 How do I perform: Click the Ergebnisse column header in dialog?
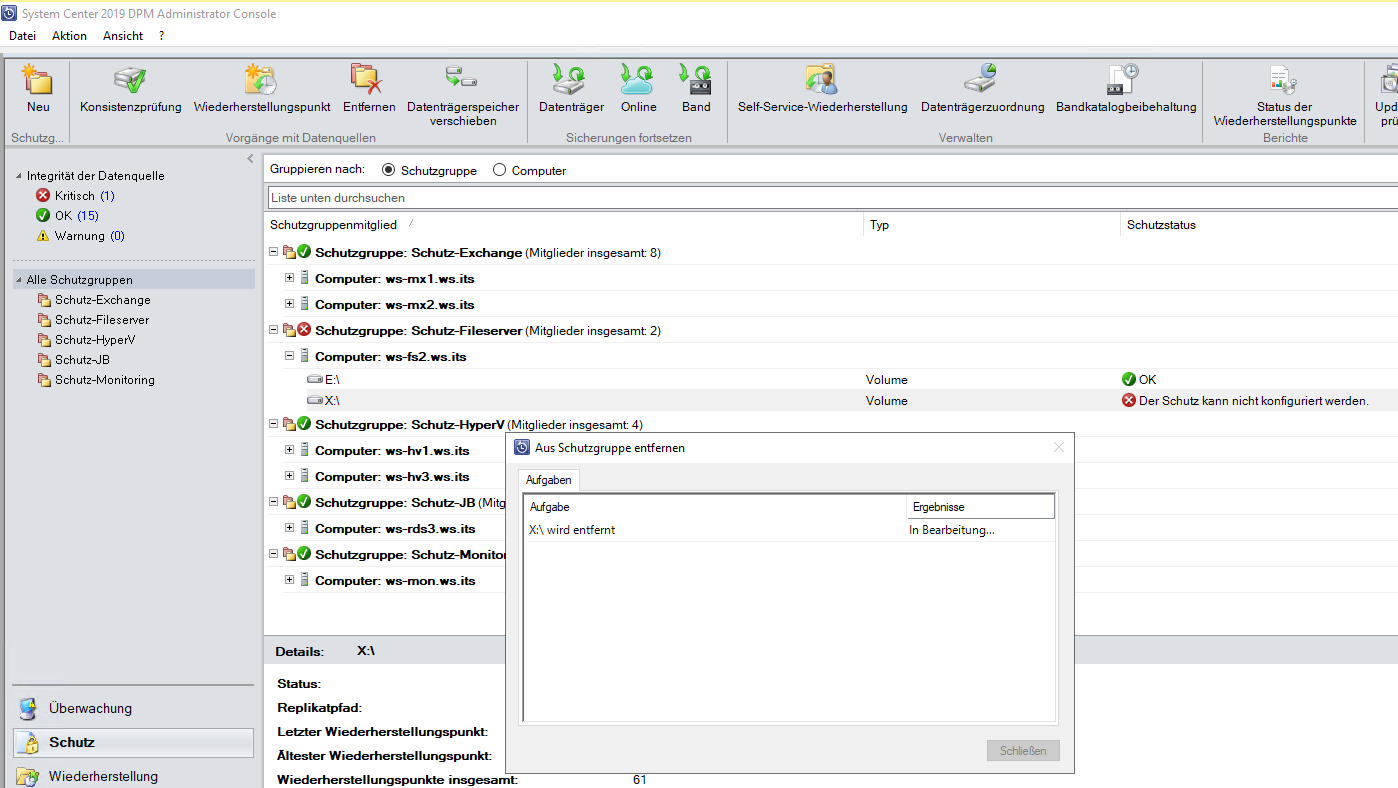coord(980,507)
